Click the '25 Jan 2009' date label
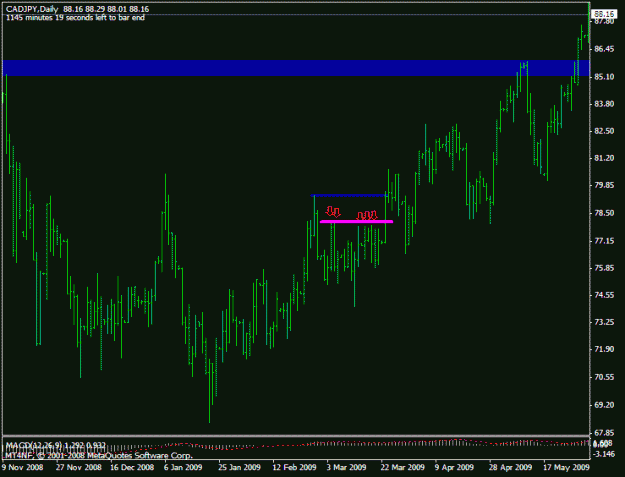625x477 pixels. (240, 467)
